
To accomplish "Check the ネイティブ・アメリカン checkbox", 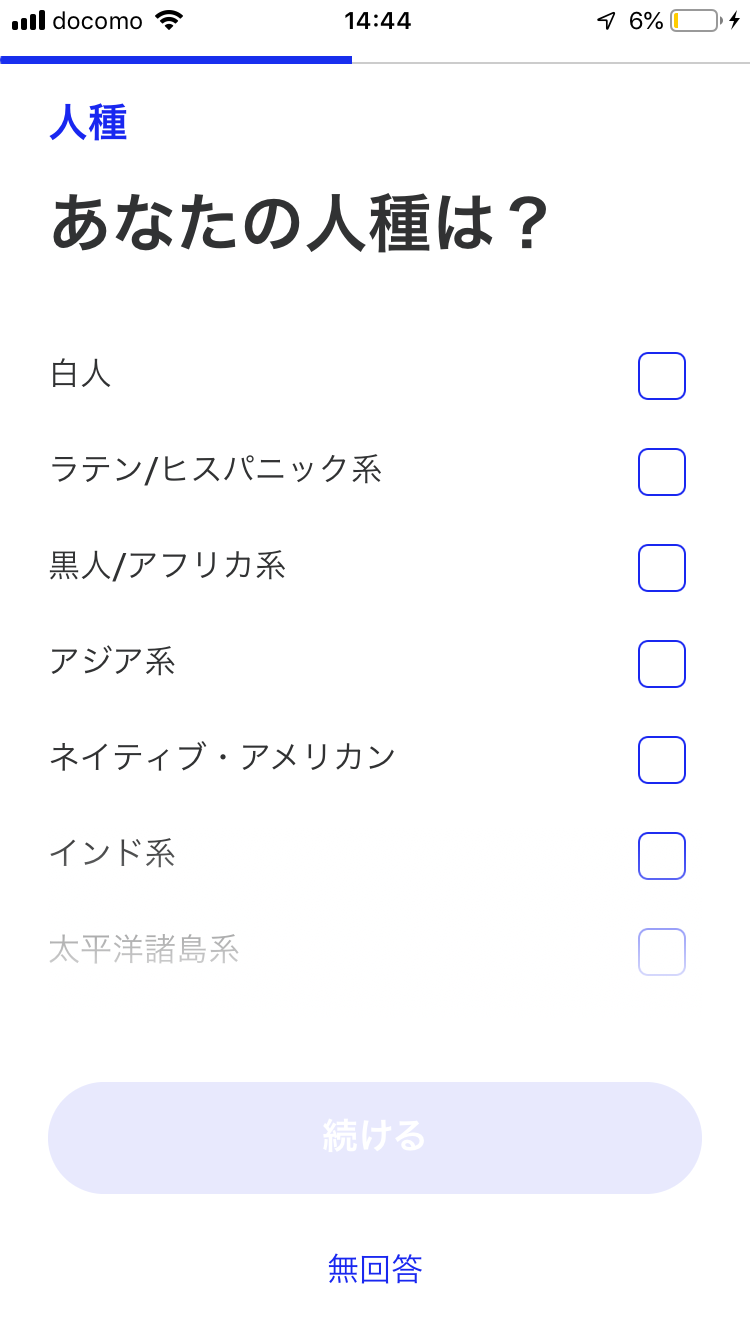I will [x=662, y=760].
